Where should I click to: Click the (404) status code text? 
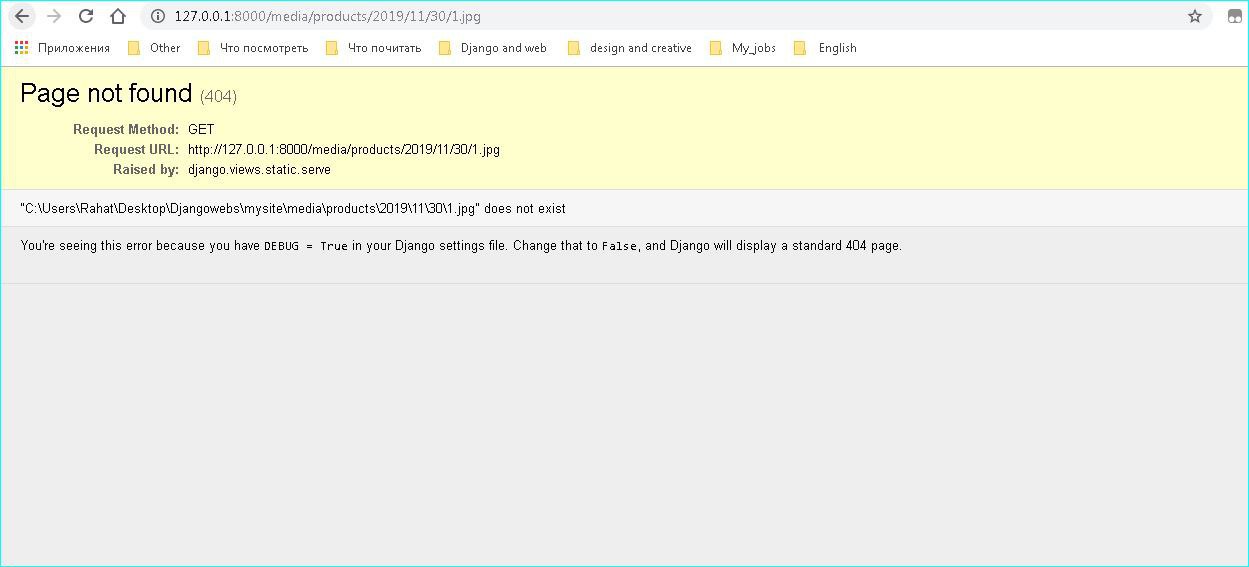(218, 97)
